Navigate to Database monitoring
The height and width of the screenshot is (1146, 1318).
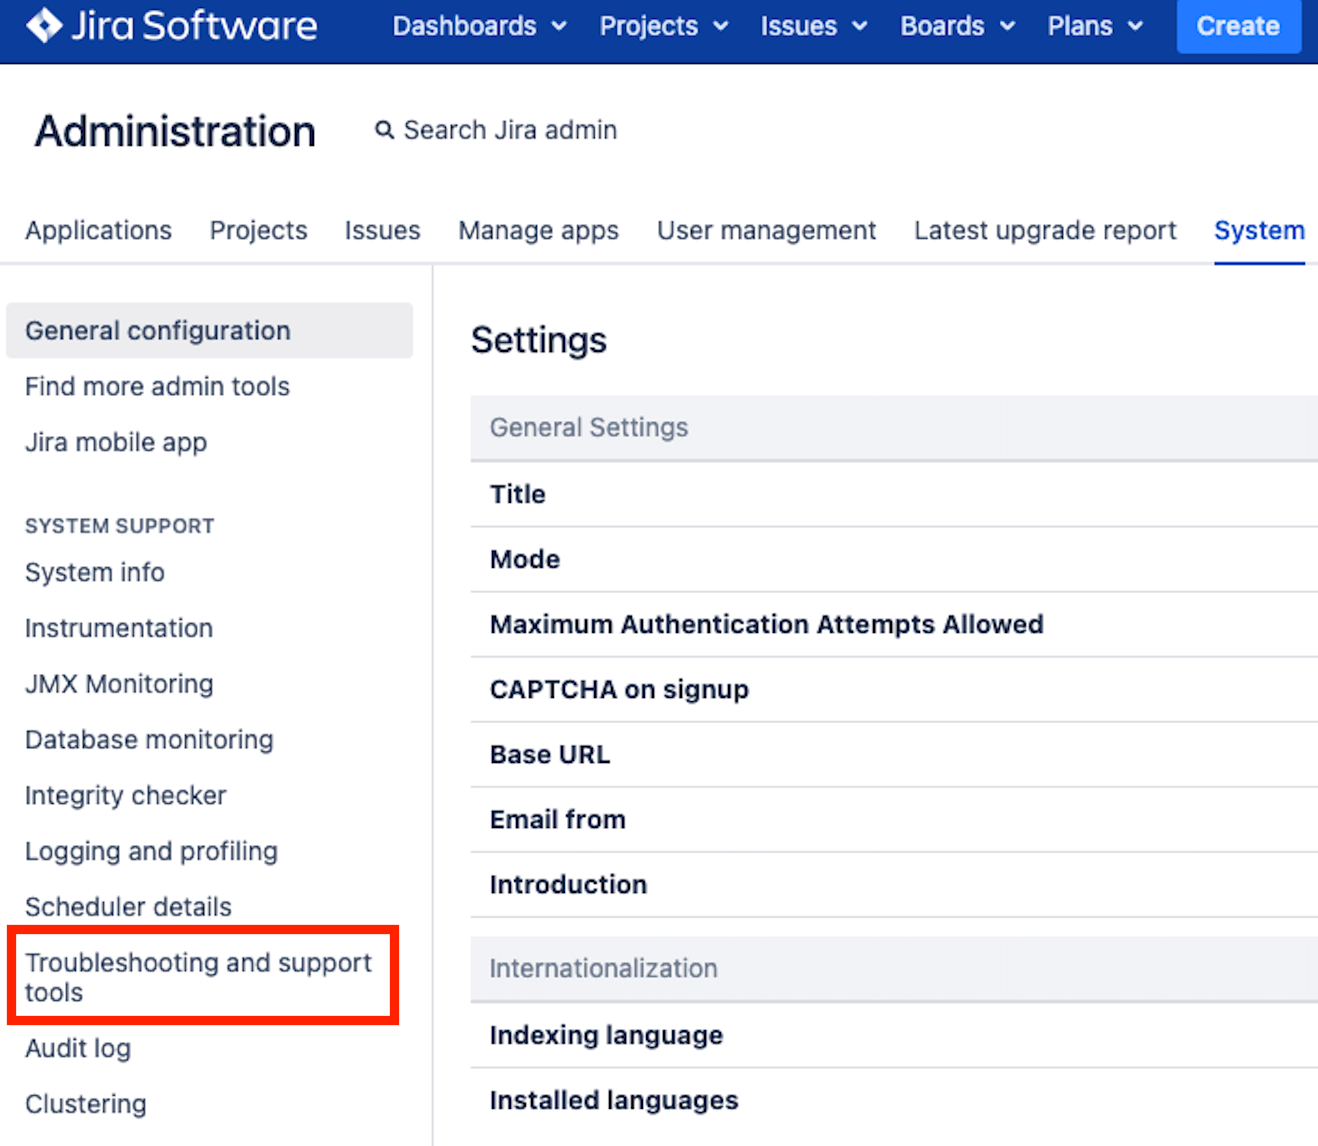(x=149, y=740)
